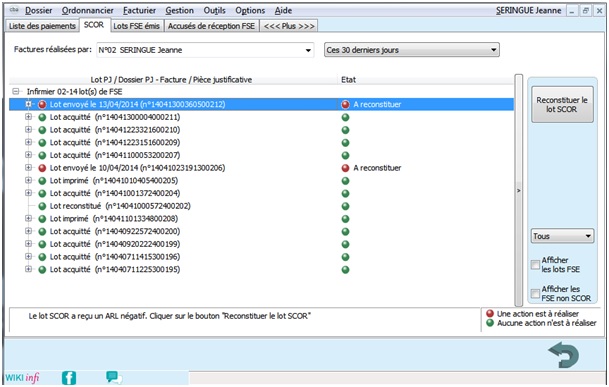Click the green dot of lot imprimé n°14041101334800208
The height and width of the screenshot is (387, 609).
pos(42,219)
